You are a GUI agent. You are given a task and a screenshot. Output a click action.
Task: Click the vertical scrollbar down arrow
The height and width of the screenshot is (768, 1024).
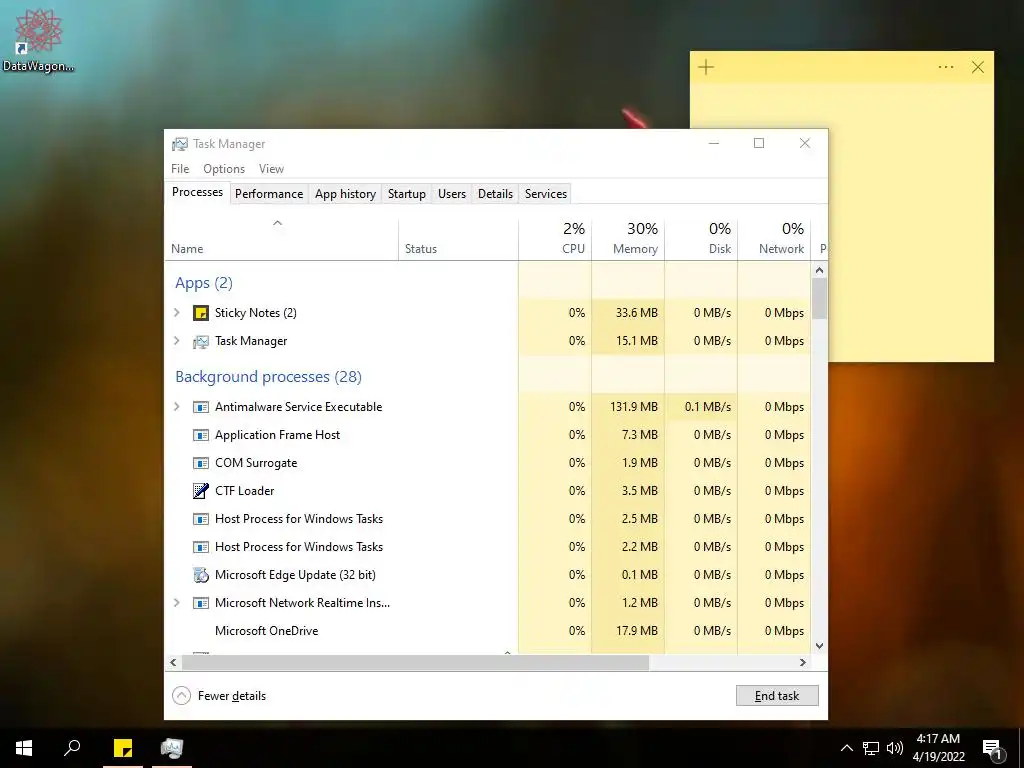[820, 646]
